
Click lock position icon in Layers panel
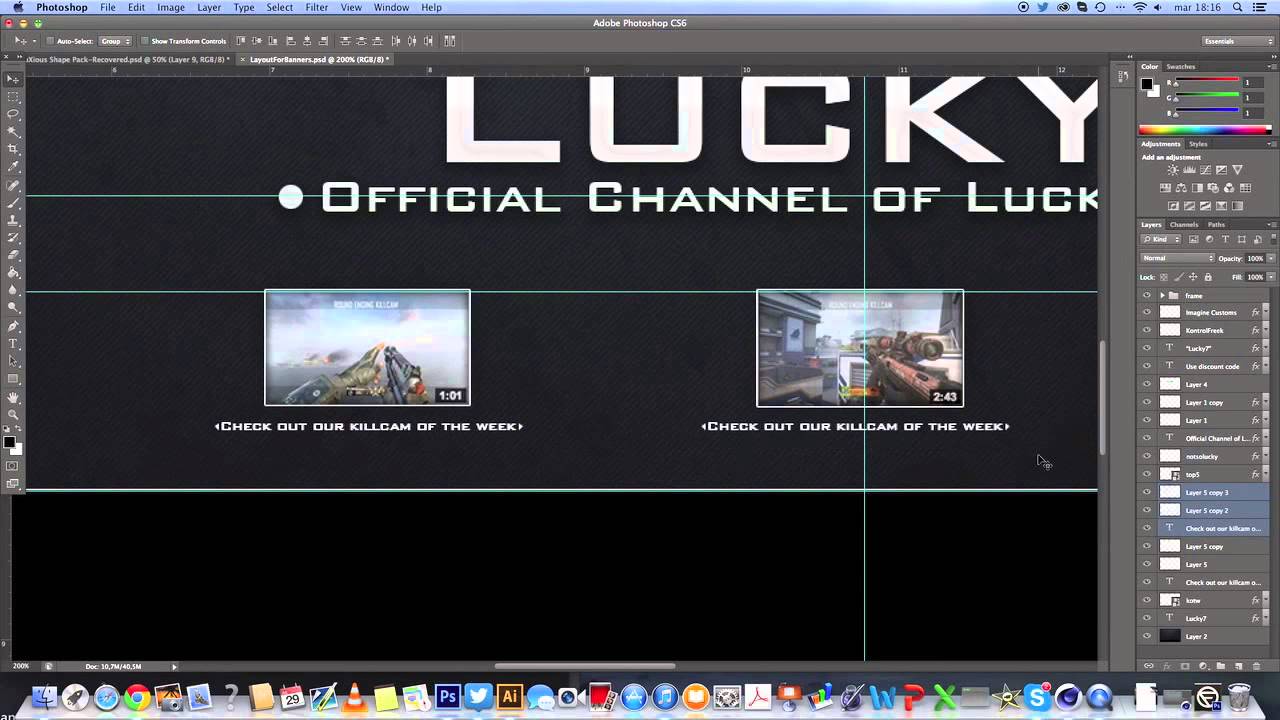click(x=1193, y=277)
